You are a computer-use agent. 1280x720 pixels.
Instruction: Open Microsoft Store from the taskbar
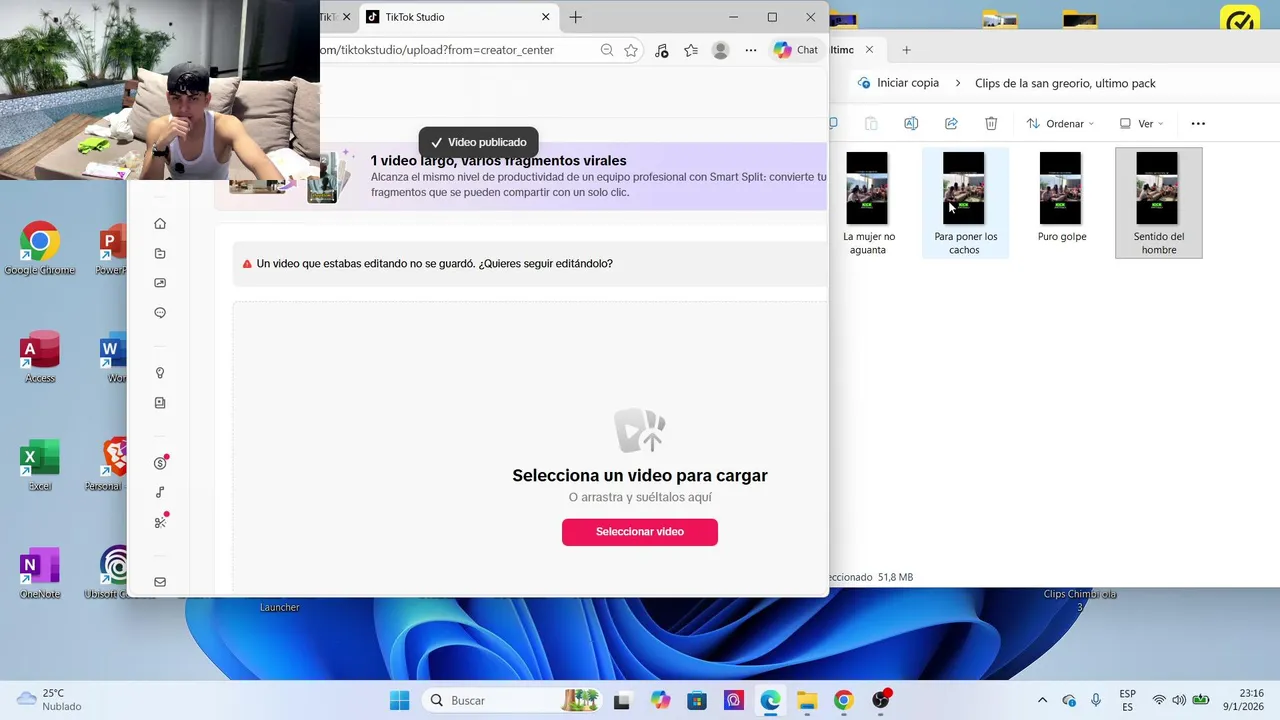(x=697, y=701)
